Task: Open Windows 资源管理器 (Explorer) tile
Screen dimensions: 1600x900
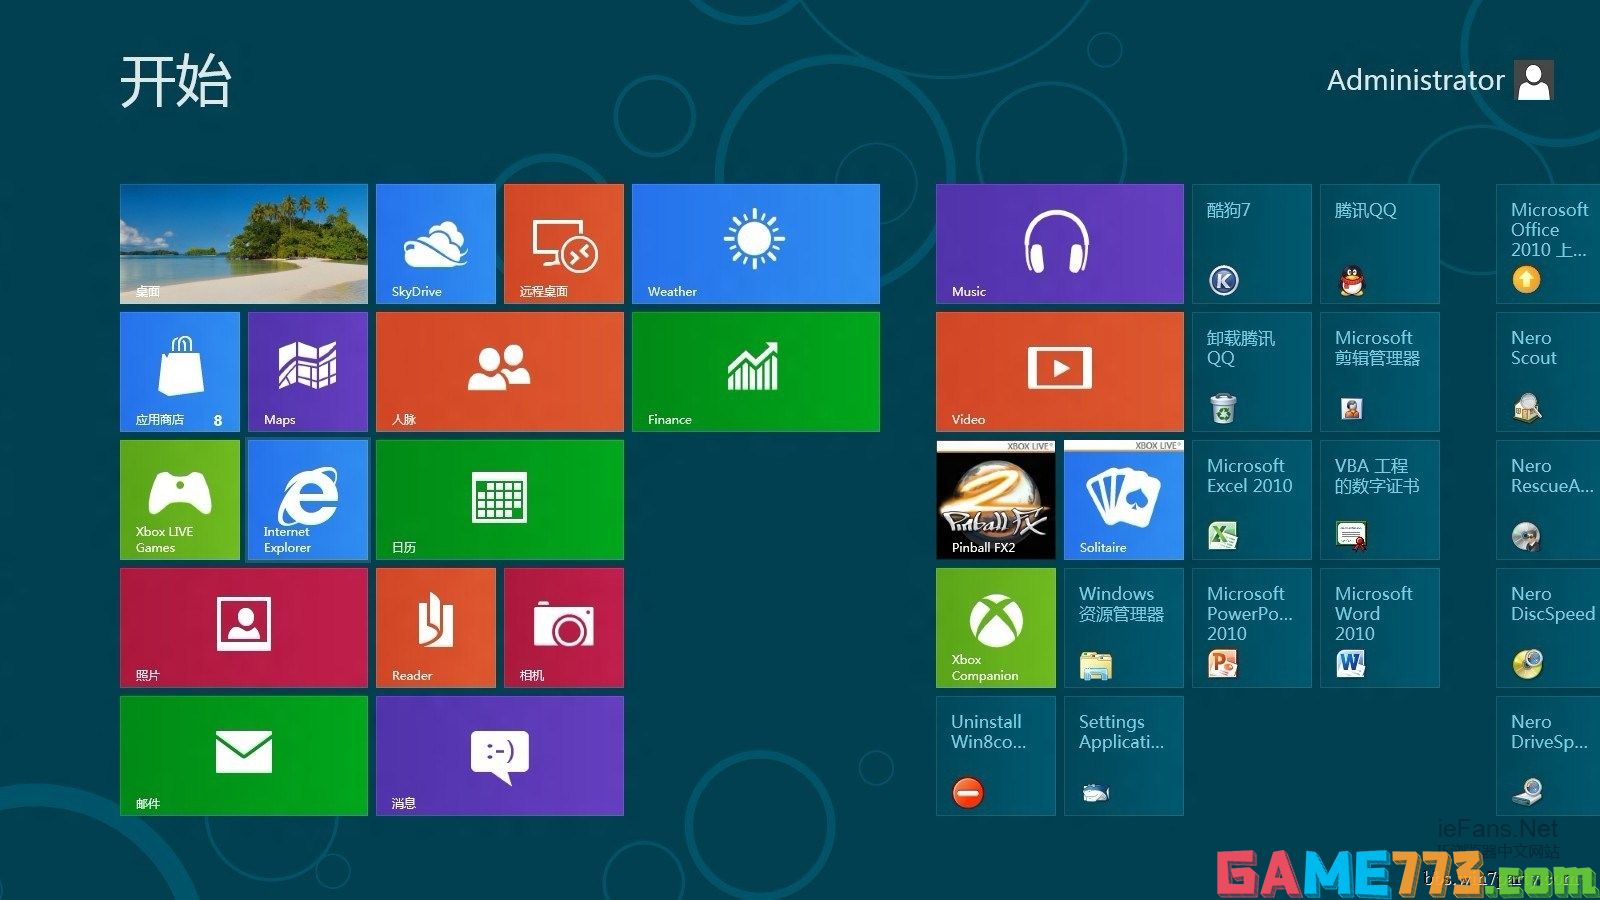Action: tap(1124, 628)
